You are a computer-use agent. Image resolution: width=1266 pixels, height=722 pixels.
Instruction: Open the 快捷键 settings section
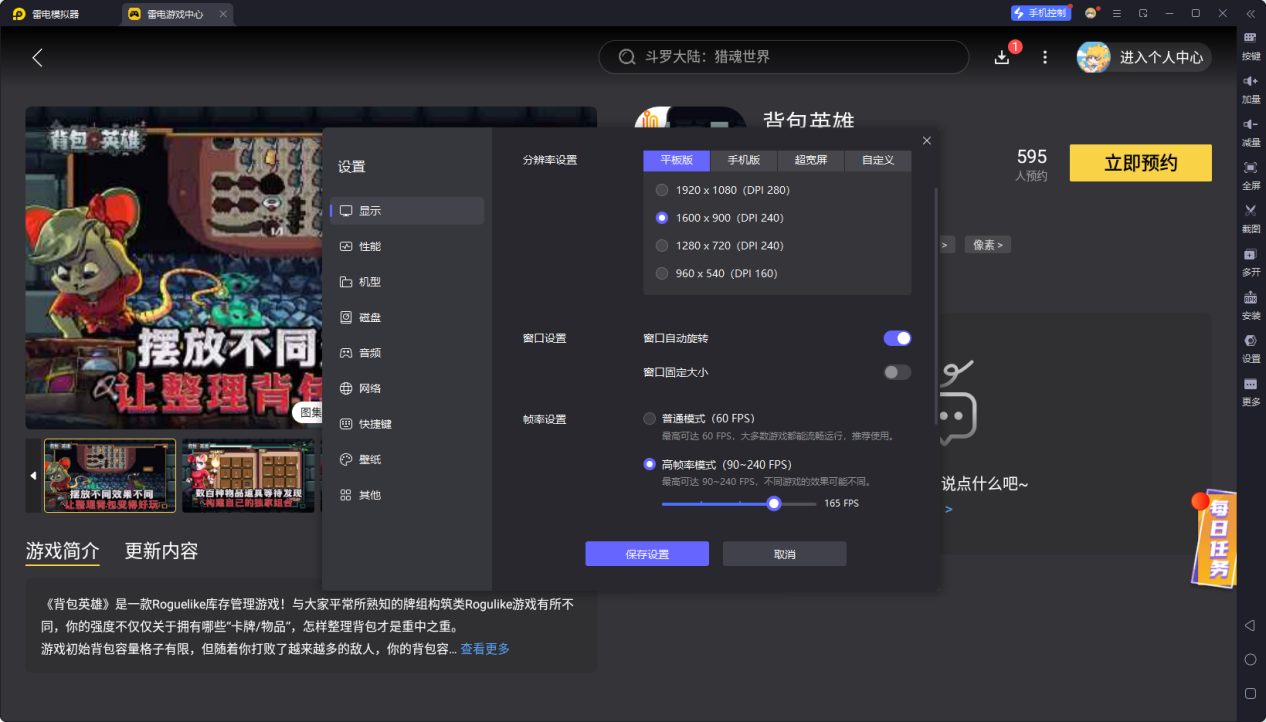tap(407, 424)
